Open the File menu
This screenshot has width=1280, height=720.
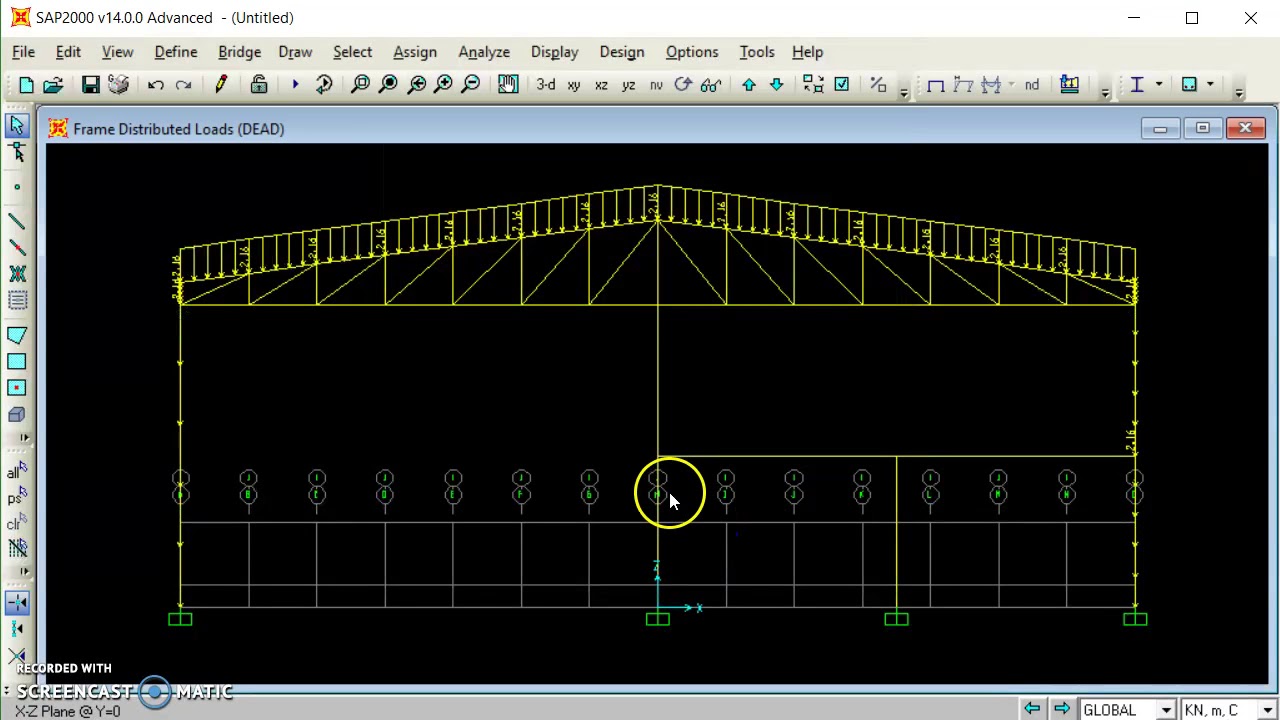coord(24,52)
